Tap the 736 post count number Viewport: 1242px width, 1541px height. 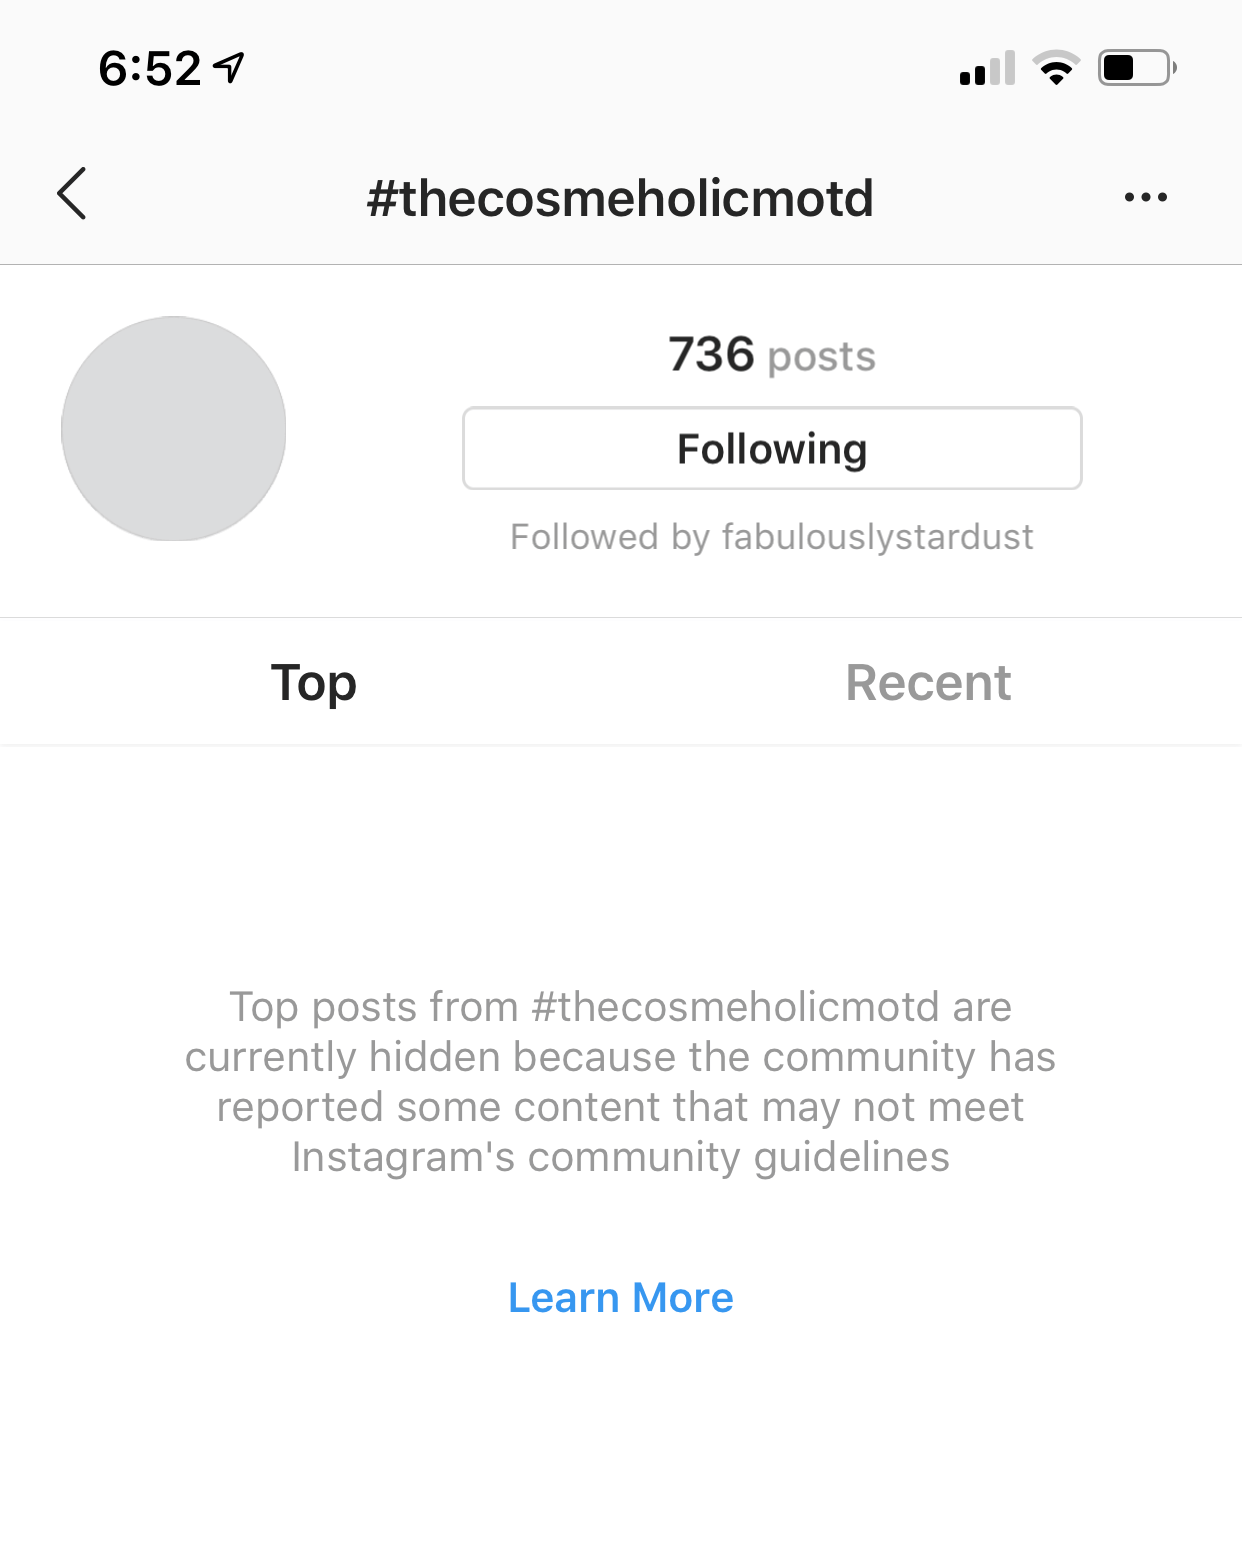pos(711,354)
